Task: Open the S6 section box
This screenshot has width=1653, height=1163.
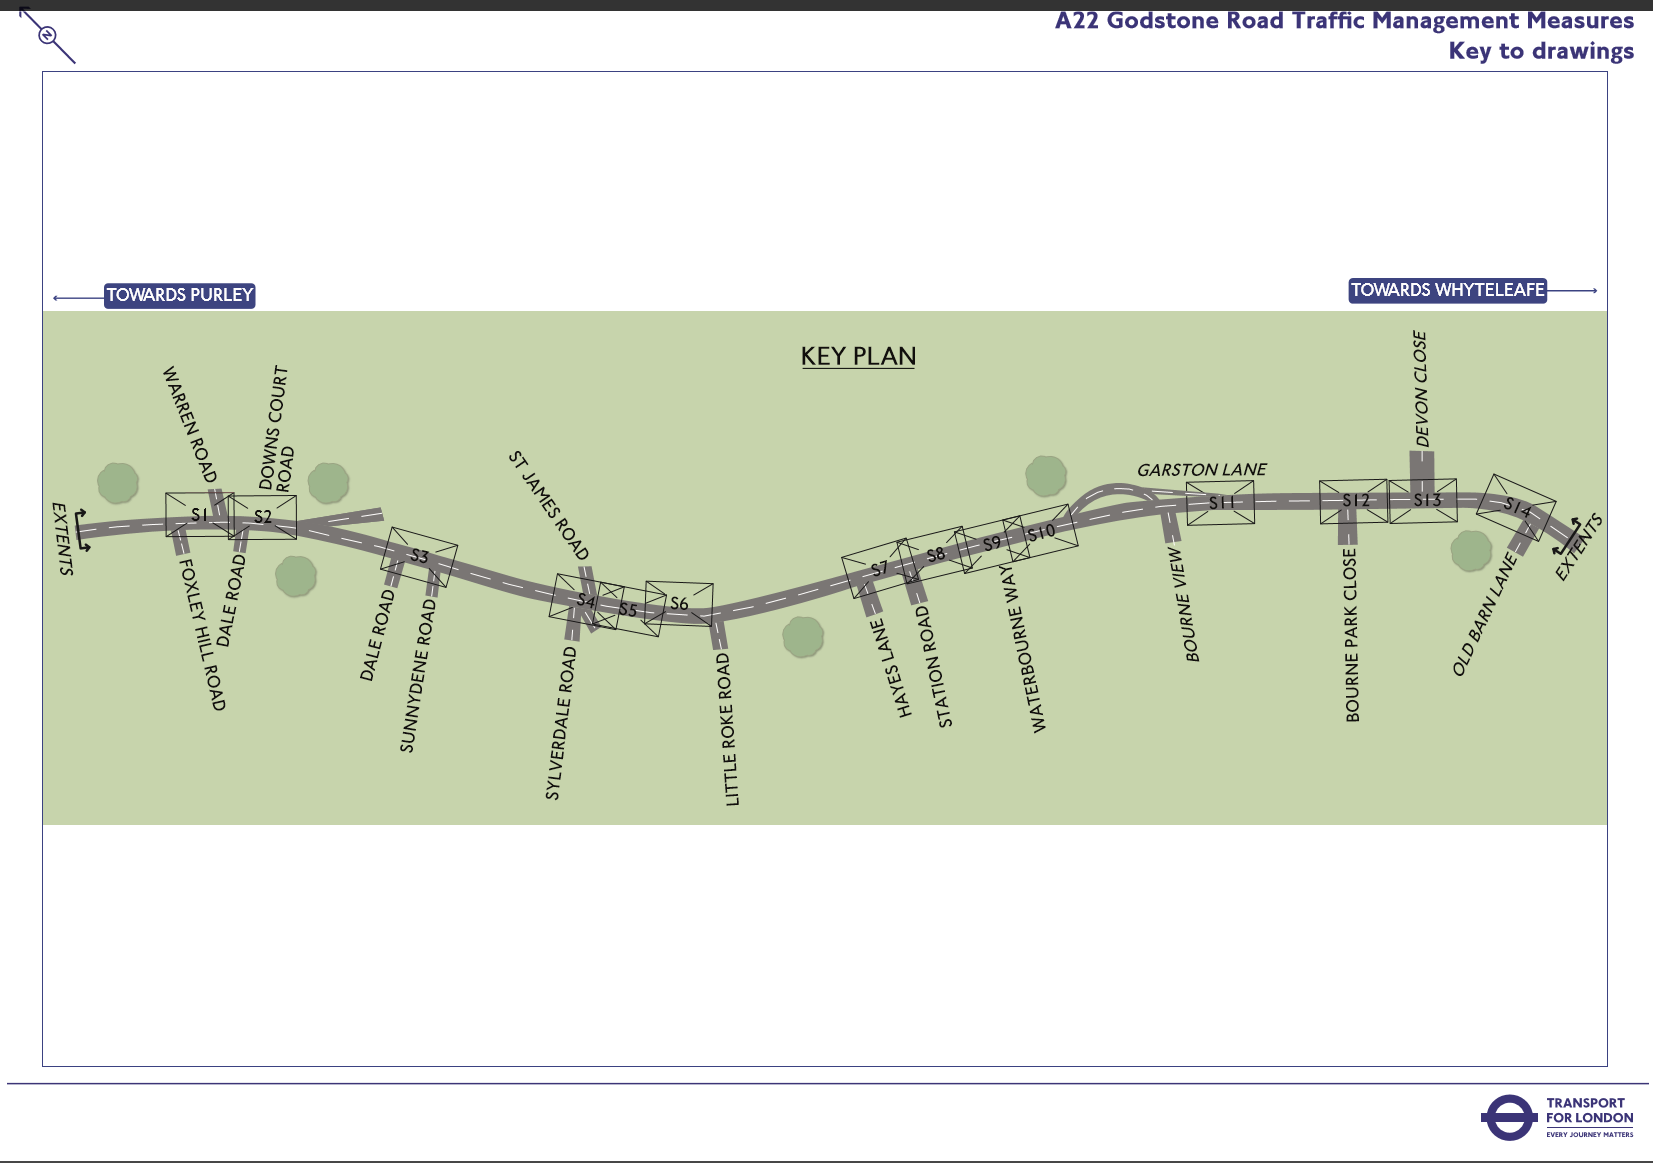Action: [679, 603]
